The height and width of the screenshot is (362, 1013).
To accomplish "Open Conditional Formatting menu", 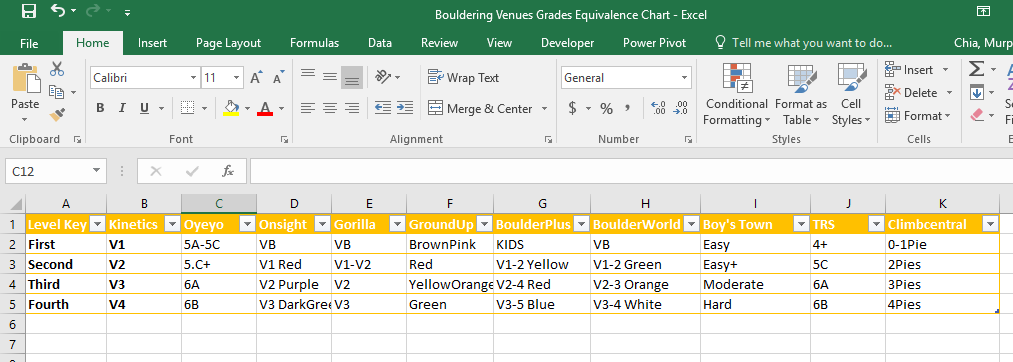I will 736,94.
